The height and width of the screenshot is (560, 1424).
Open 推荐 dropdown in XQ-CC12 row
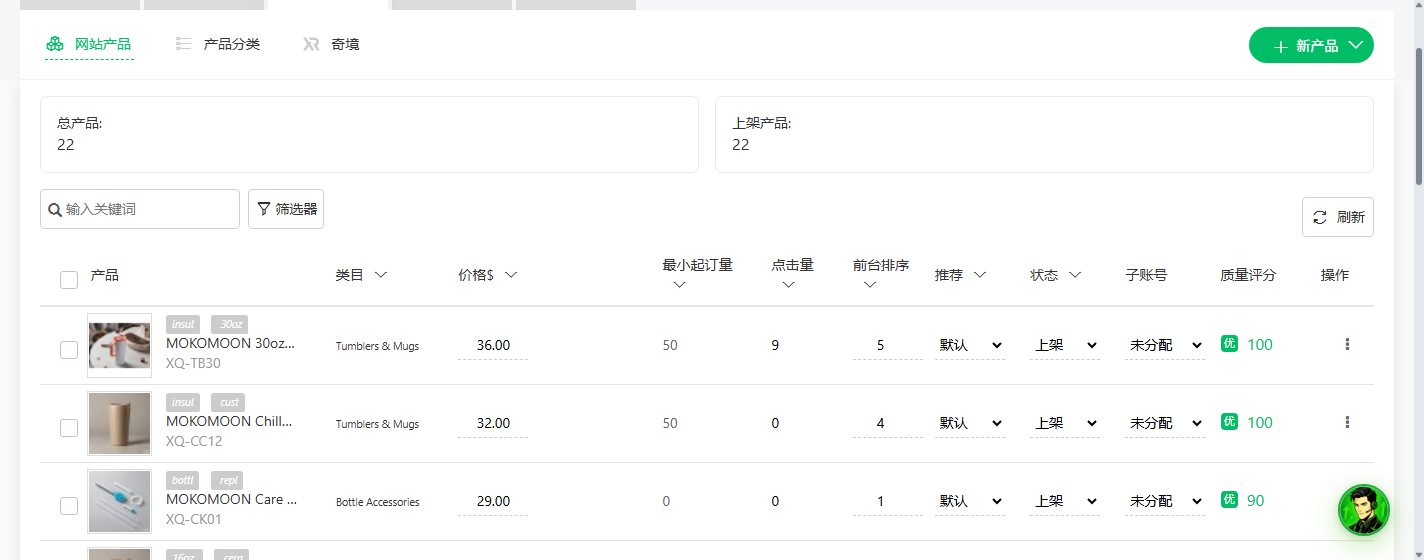[970, 423]
